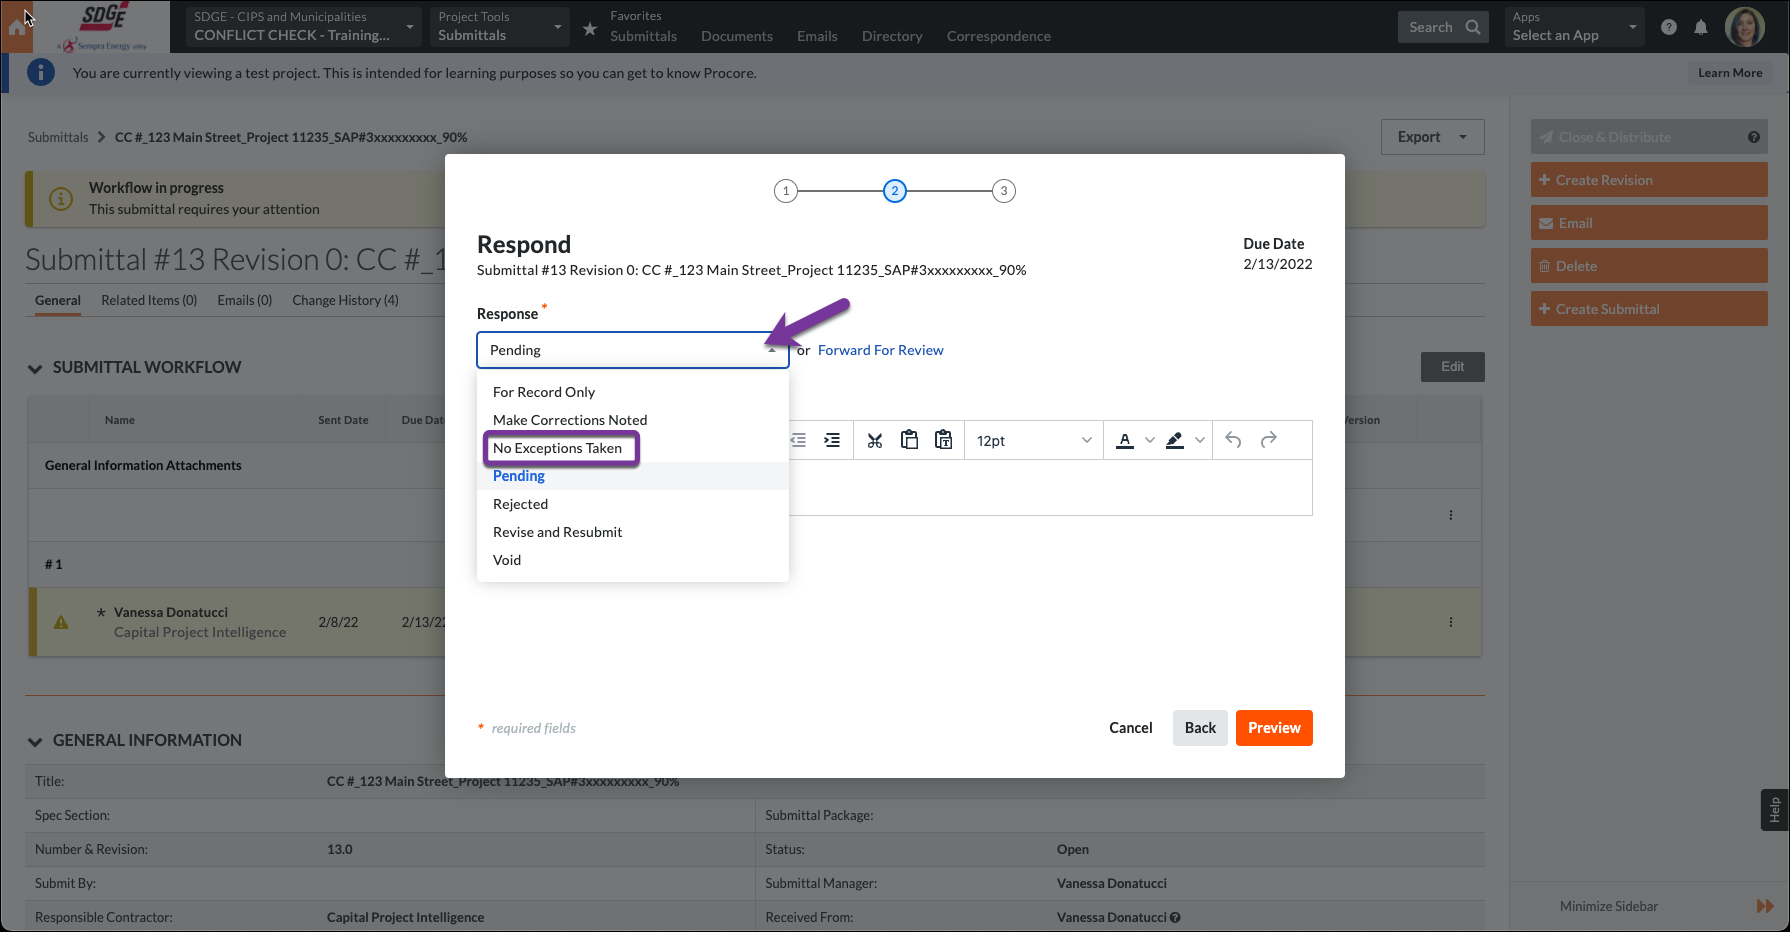Select the Rejected response option
This screenshot has width=1790, height=932.
click(x=520, y=504)
